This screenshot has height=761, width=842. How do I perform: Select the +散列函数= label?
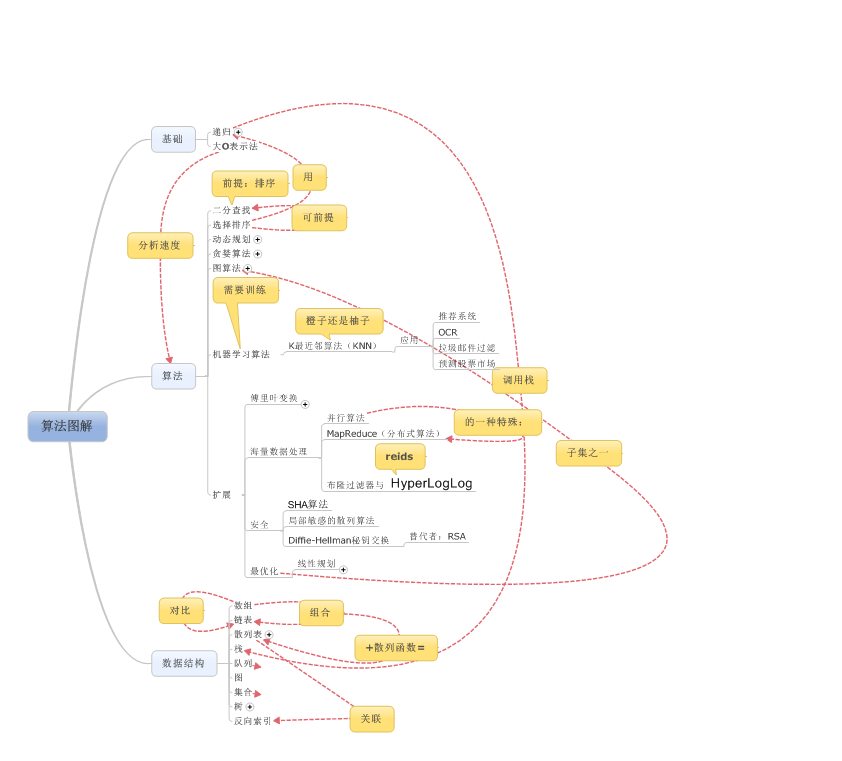(x=395, y=648)
